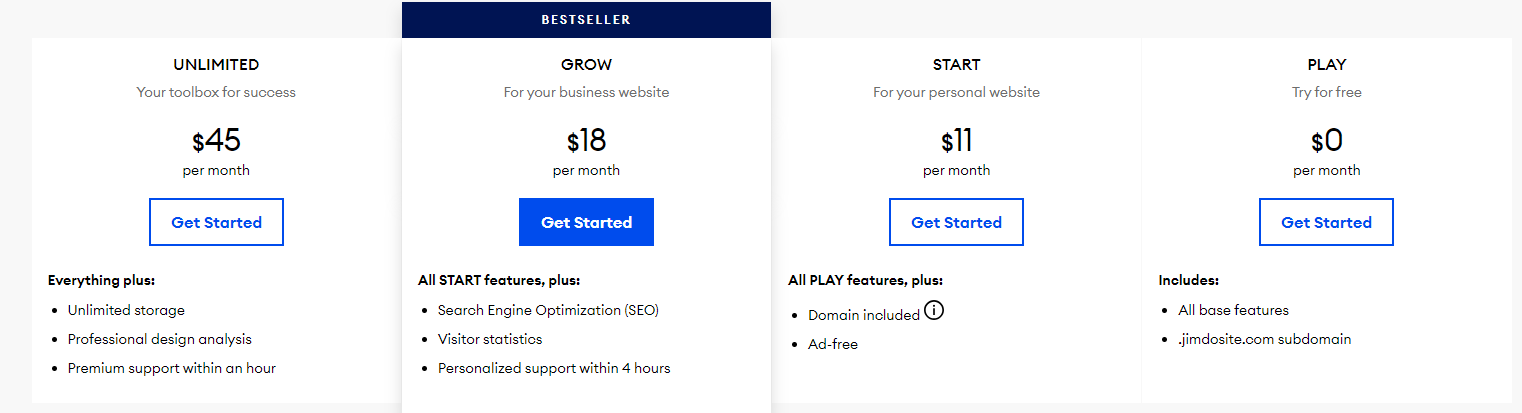The height and width of the screenshot is (413, 1522).
Task: Click the $45 per month price
Action: click(216, 141)
